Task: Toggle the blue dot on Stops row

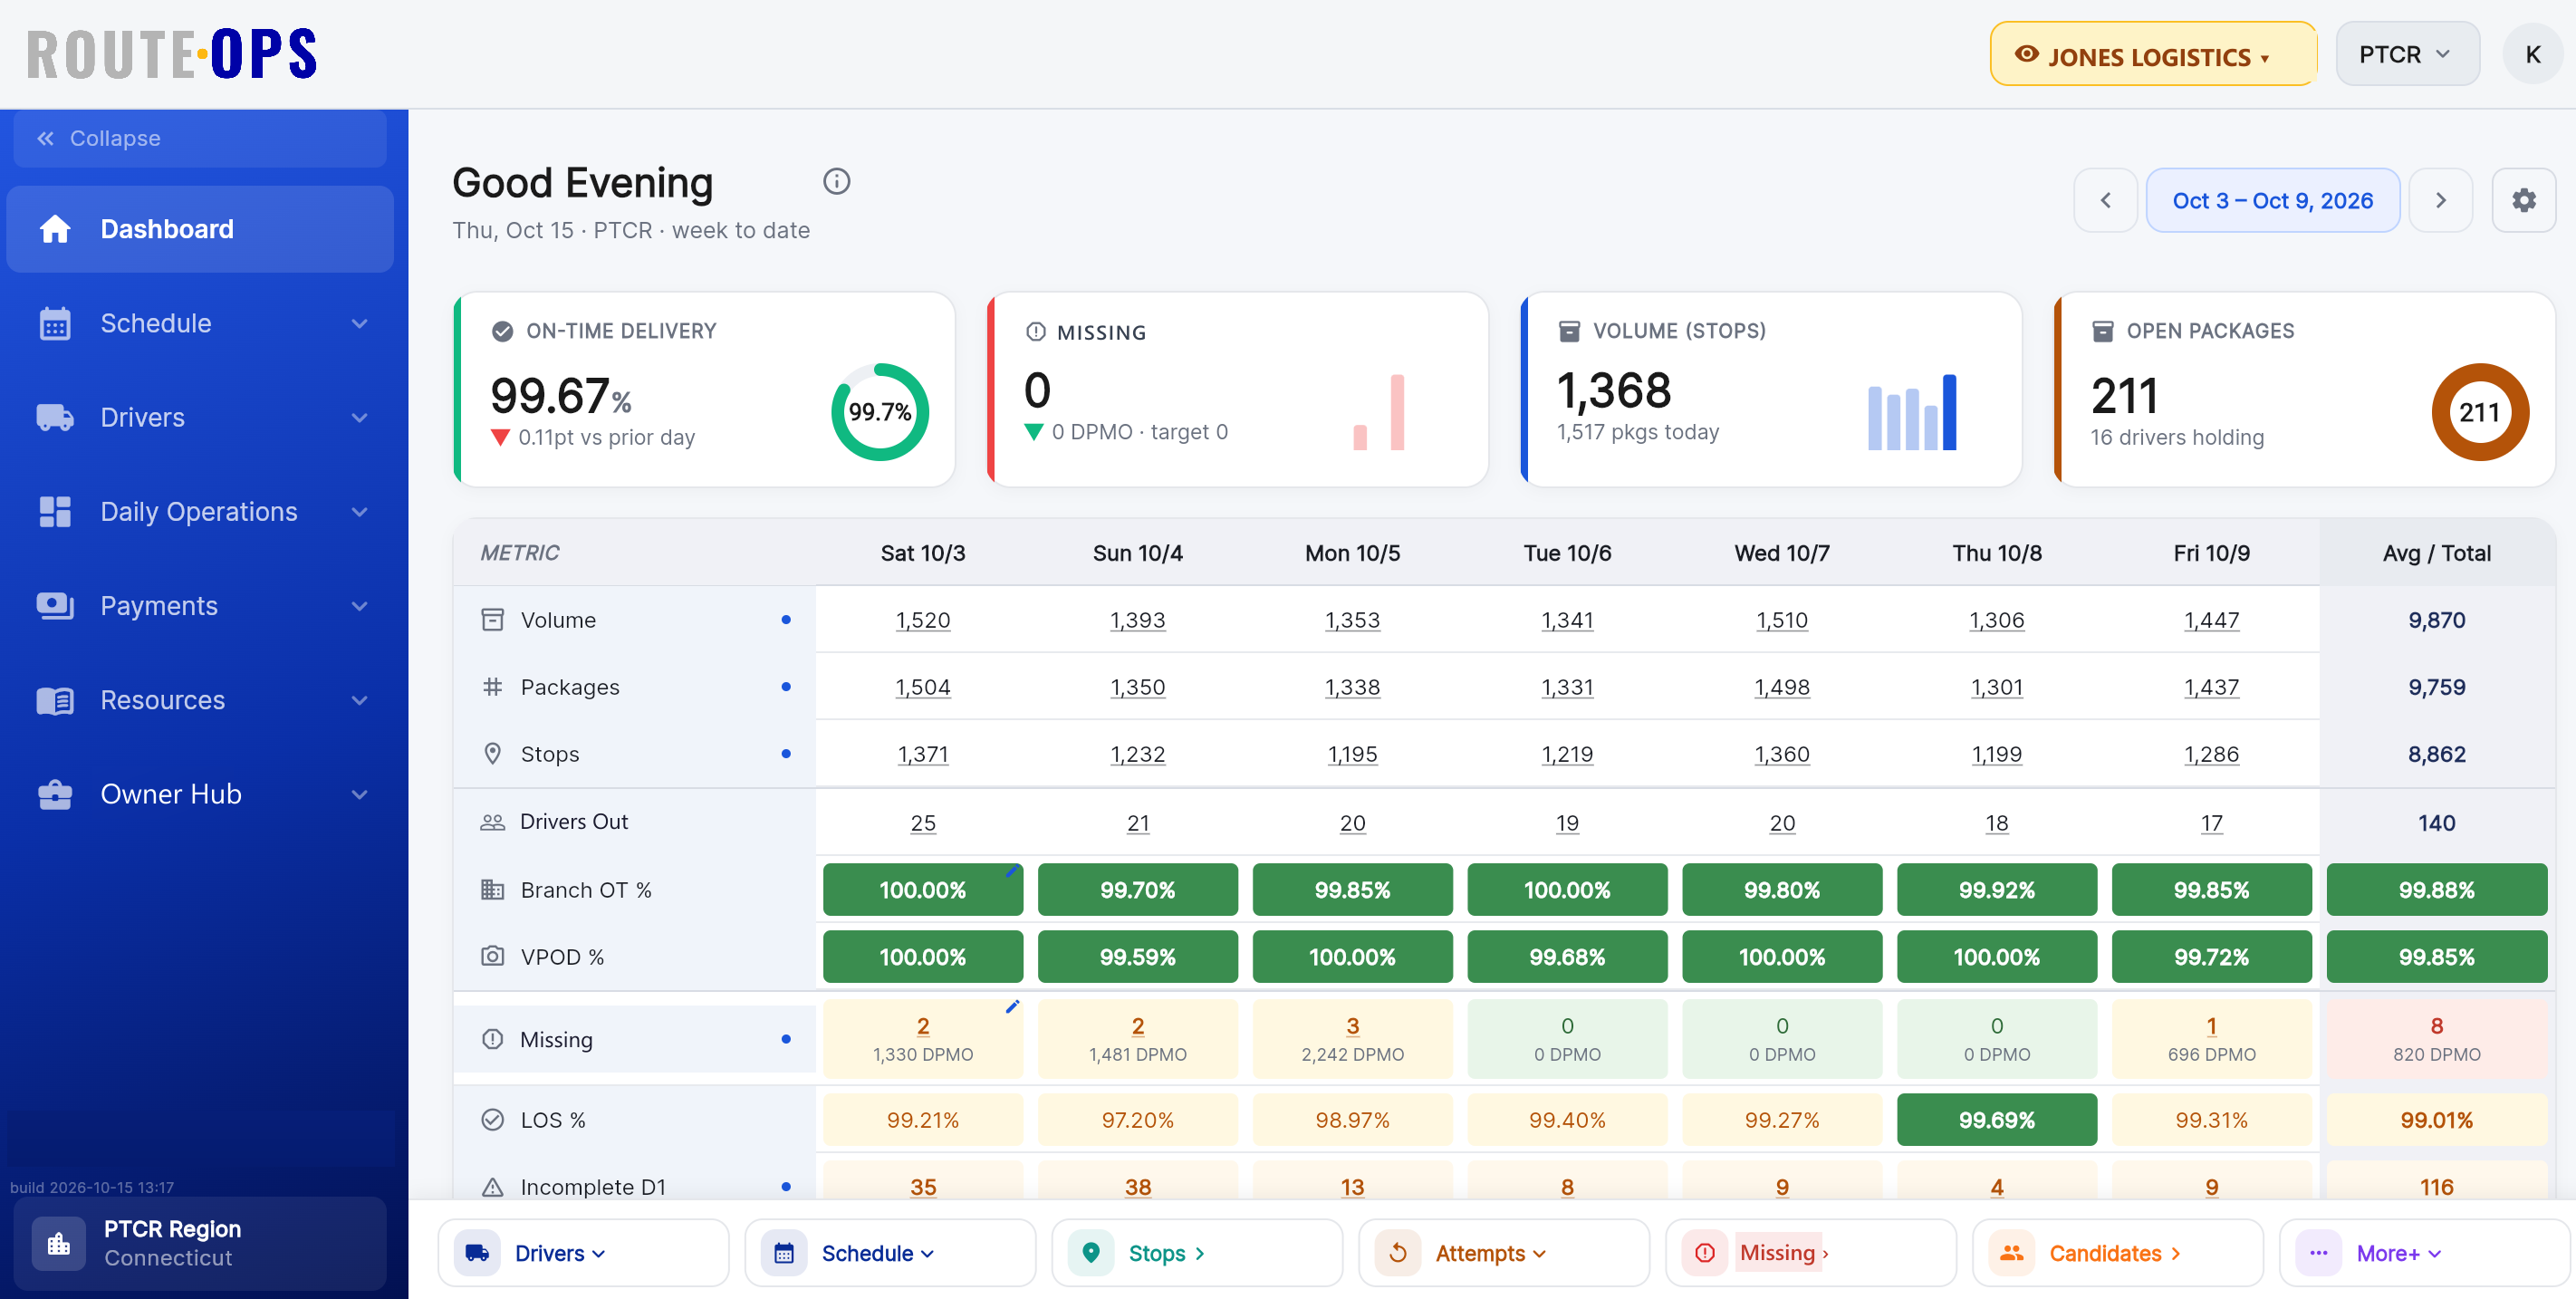Action: point(786,754)
